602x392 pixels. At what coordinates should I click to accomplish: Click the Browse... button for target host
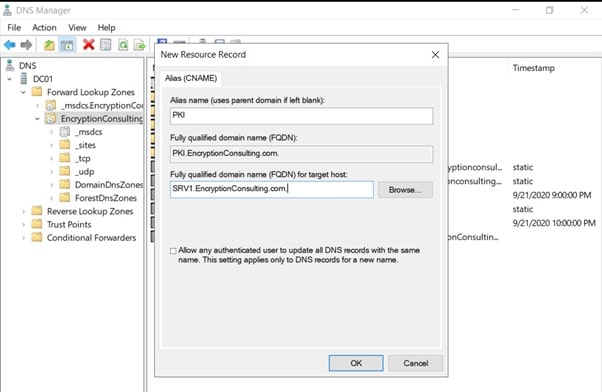point(405,190)
